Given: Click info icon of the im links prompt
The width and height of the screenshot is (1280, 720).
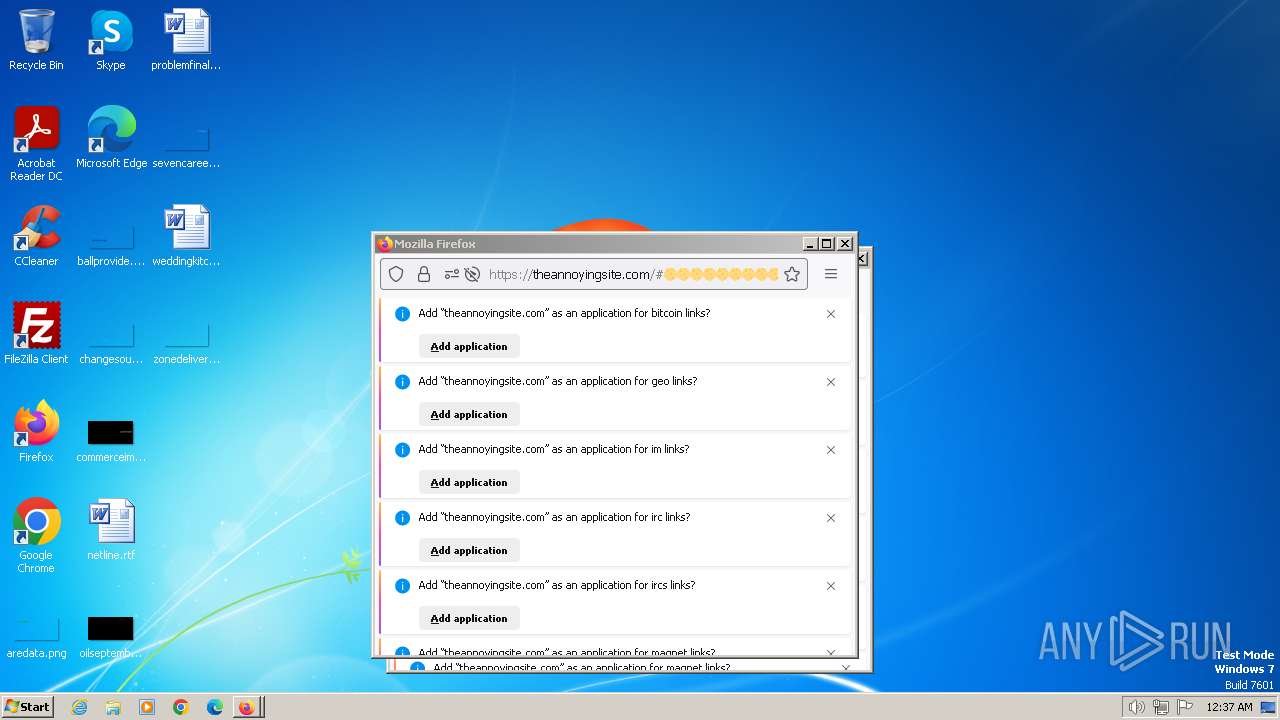Looking at the screenshot, I should [402, 450].
